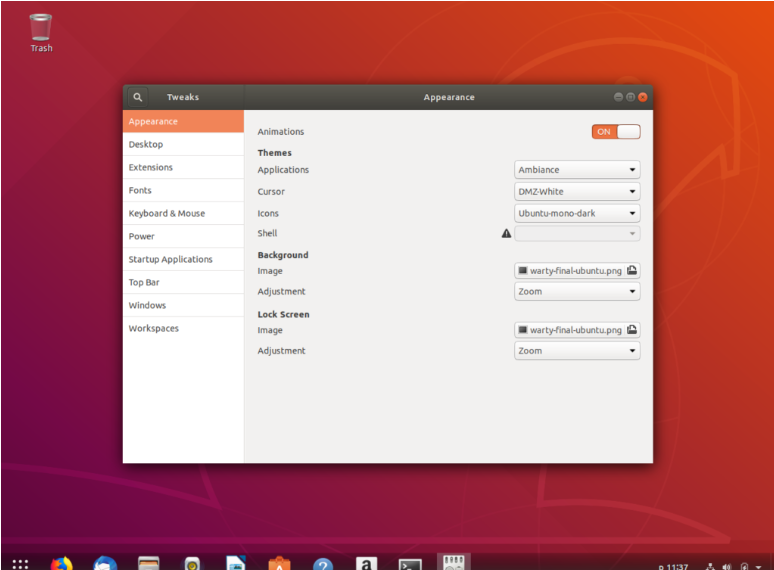Image resolution: width=774 pixels, height=570 pixels.
Task: Open the Background Adjustment dropdown showing Zoom
Action: tap(577, 291)
